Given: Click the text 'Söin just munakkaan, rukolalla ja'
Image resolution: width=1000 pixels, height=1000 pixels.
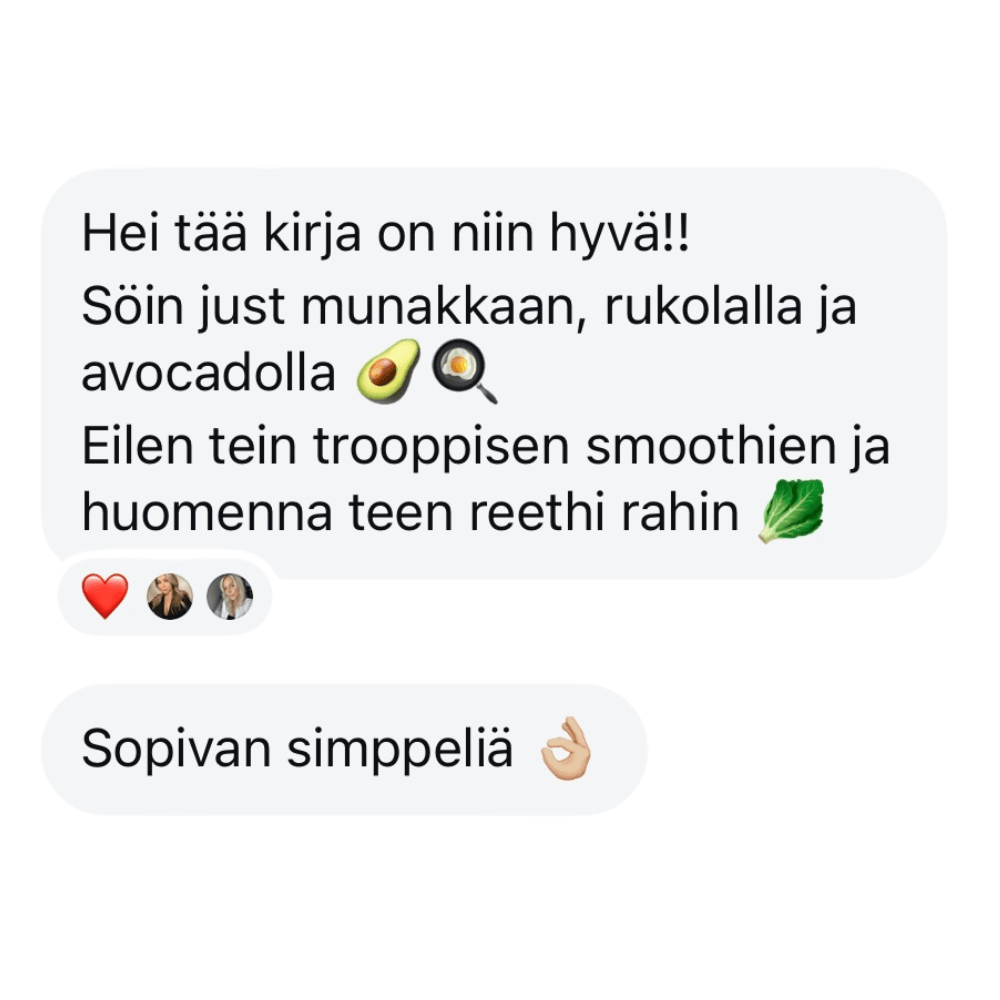Looking at the screenshot, I should (x=469, y=307).
